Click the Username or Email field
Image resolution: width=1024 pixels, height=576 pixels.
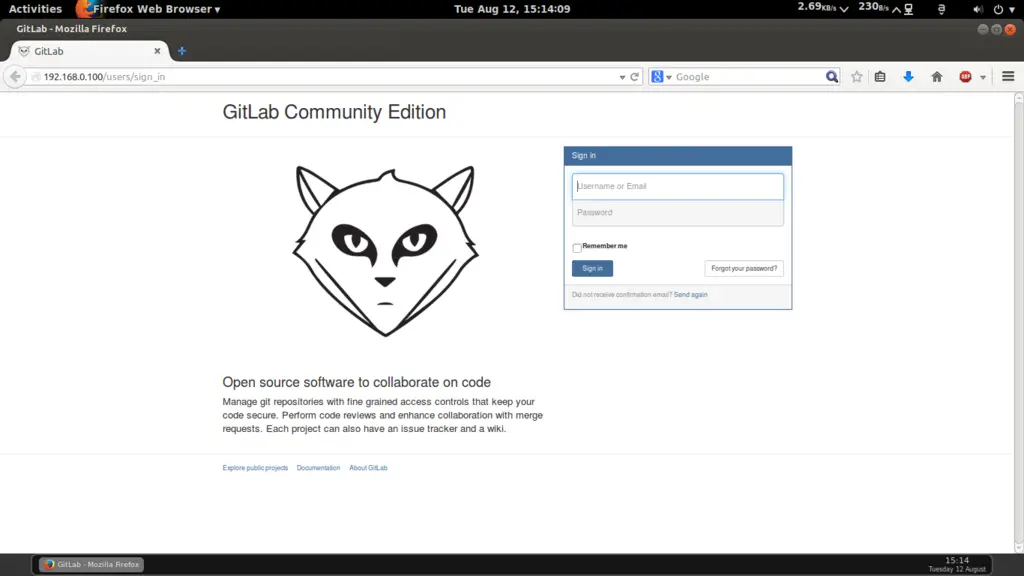pos(678,186)
